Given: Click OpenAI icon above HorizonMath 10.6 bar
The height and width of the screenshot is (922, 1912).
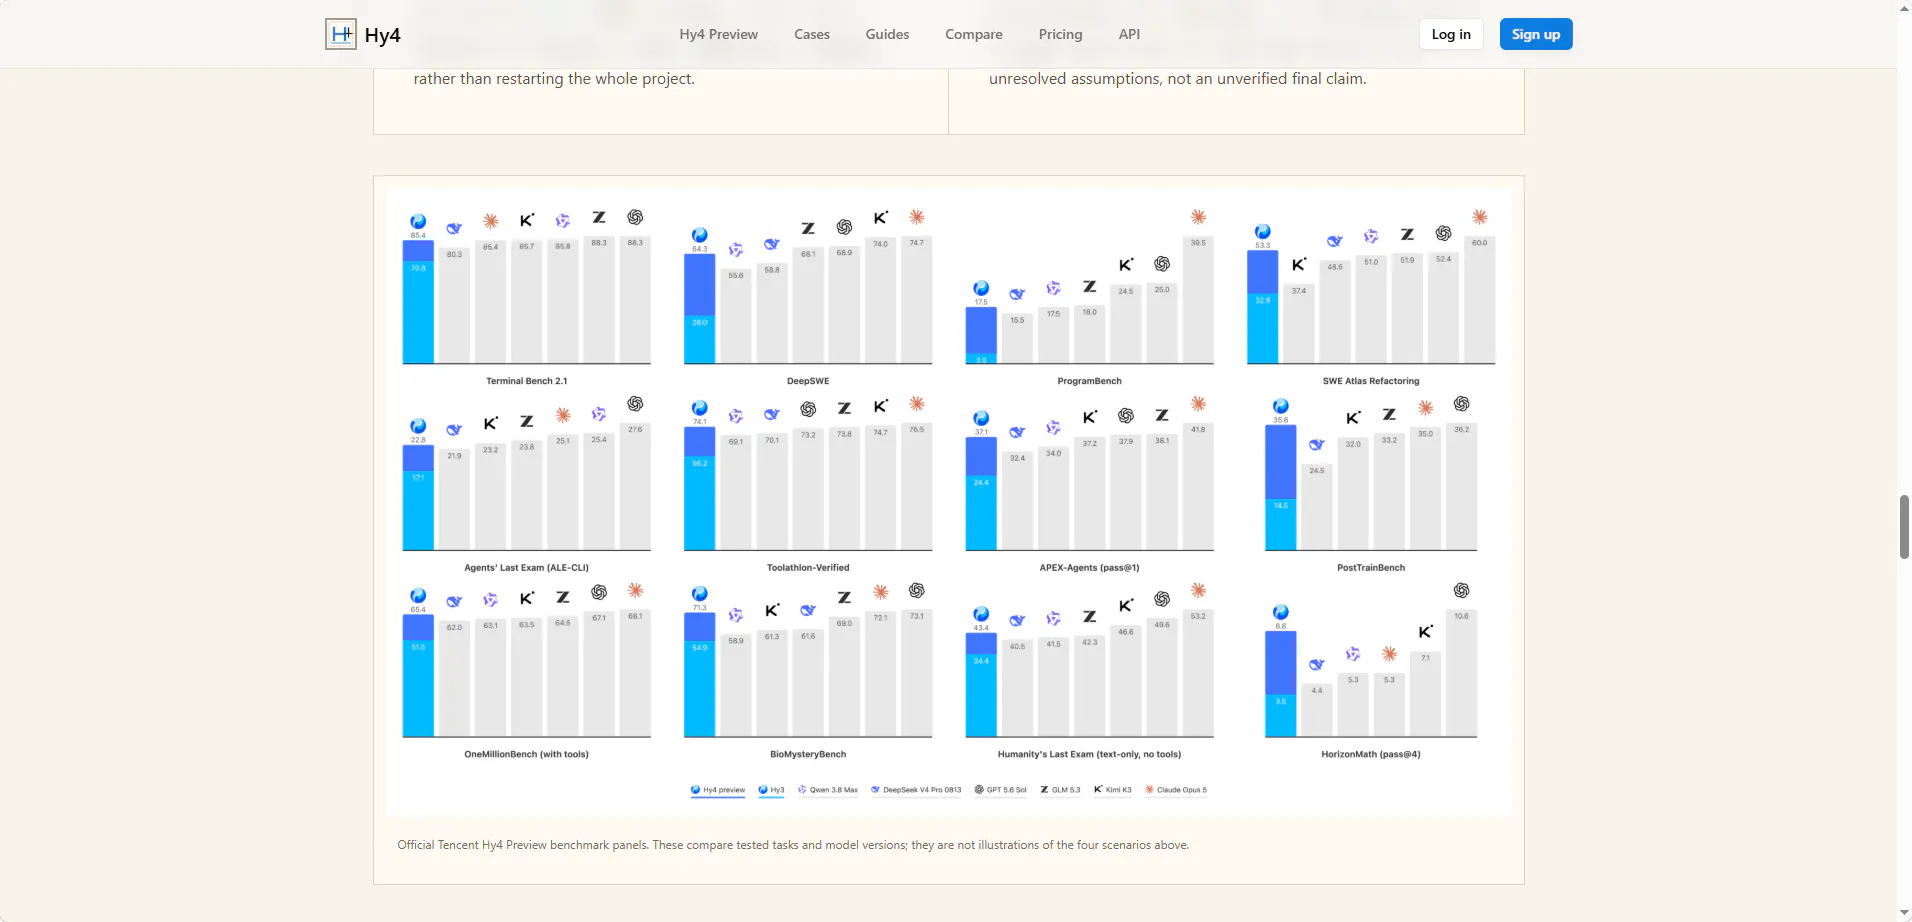Looking at the screenshot, I should tap(1461, 591).
